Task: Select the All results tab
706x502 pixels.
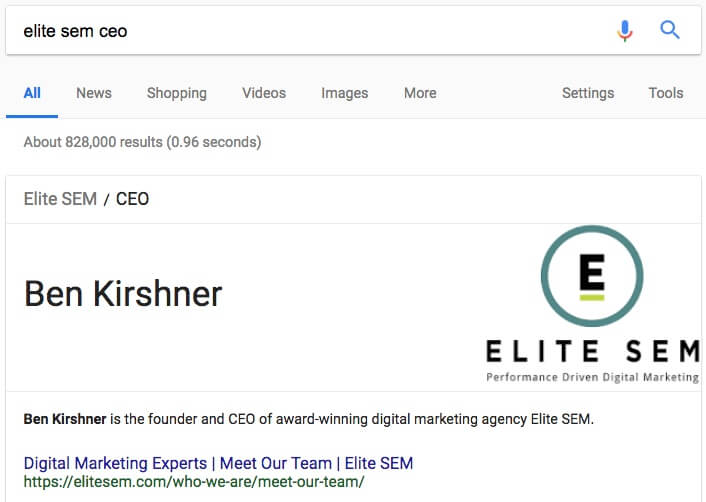Action: click(x=32, y=93)
